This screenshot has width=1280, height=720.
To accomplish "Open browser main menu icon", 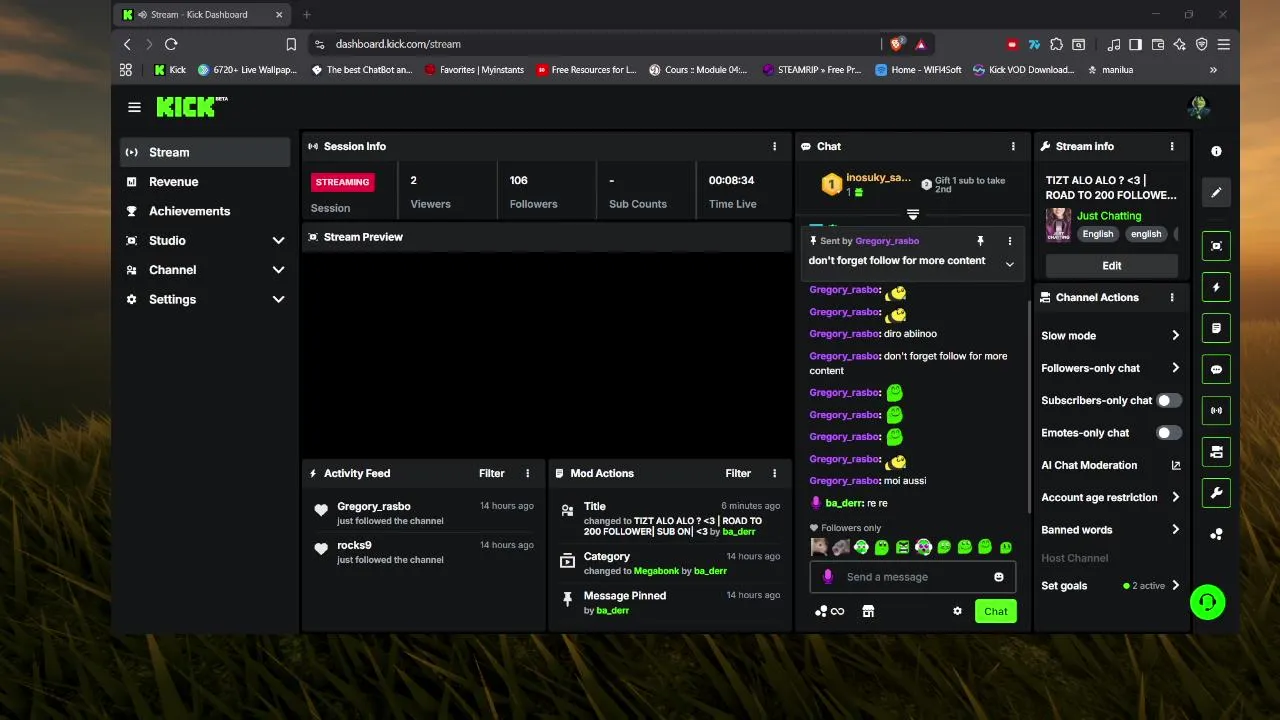I will [x=1224, y=44].
